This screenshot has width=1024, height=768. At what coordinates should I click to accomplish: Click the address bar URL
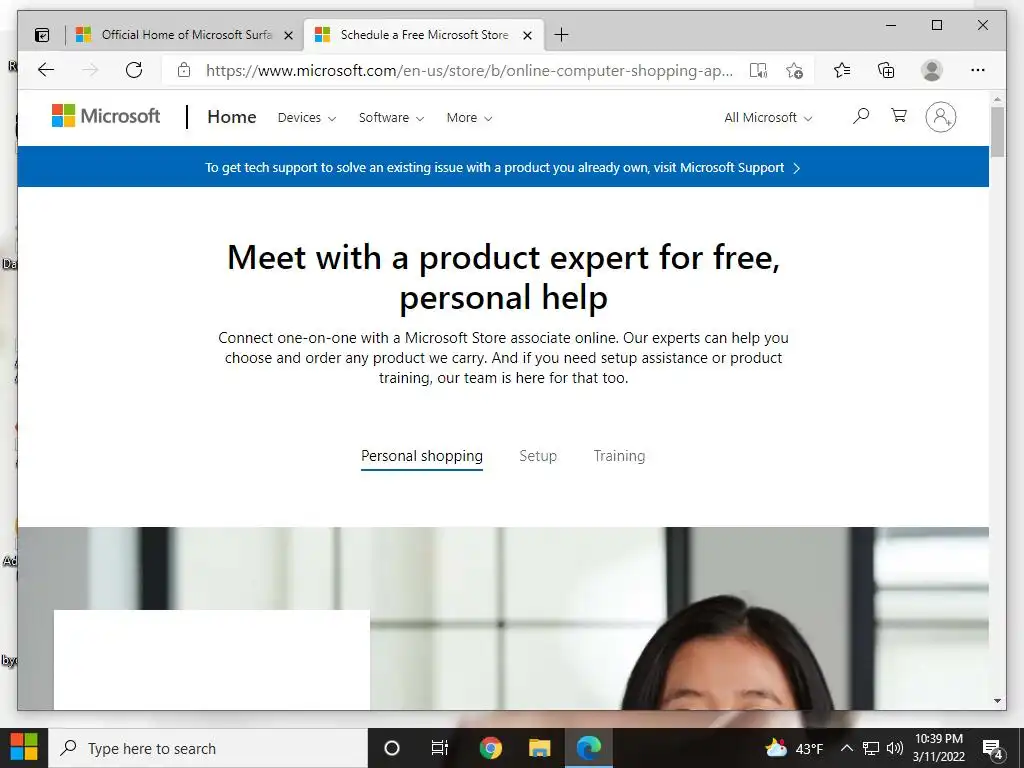[469, 71]
